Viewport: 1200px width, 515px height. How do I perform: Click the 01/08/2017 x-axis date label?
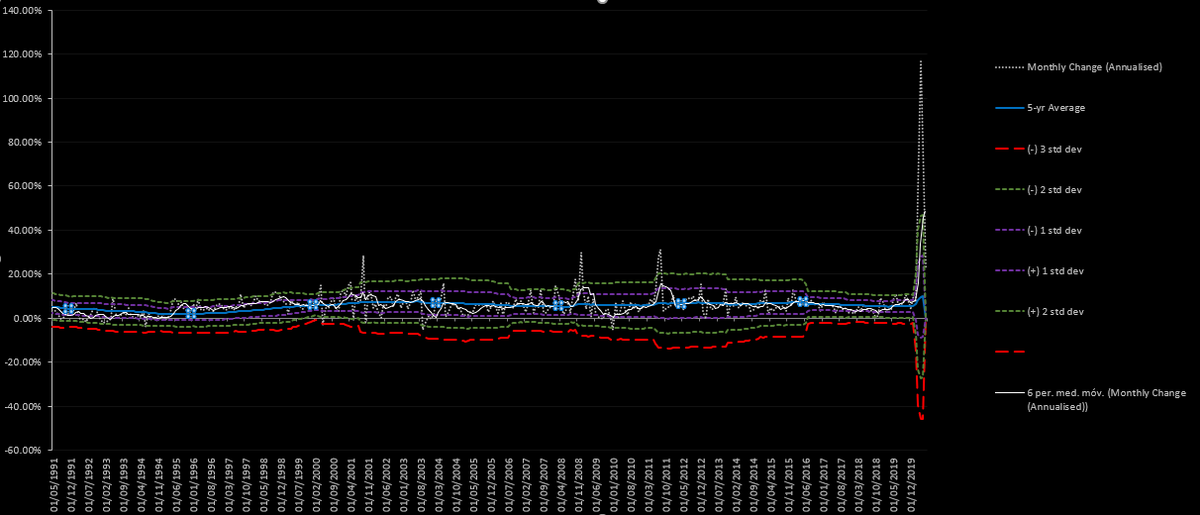(x=842, y=484)
